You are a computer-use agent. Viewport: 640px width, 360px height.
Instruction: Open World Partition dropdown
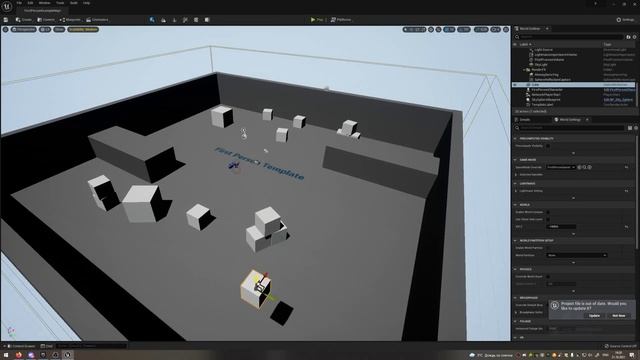click(x=576, y=255)
